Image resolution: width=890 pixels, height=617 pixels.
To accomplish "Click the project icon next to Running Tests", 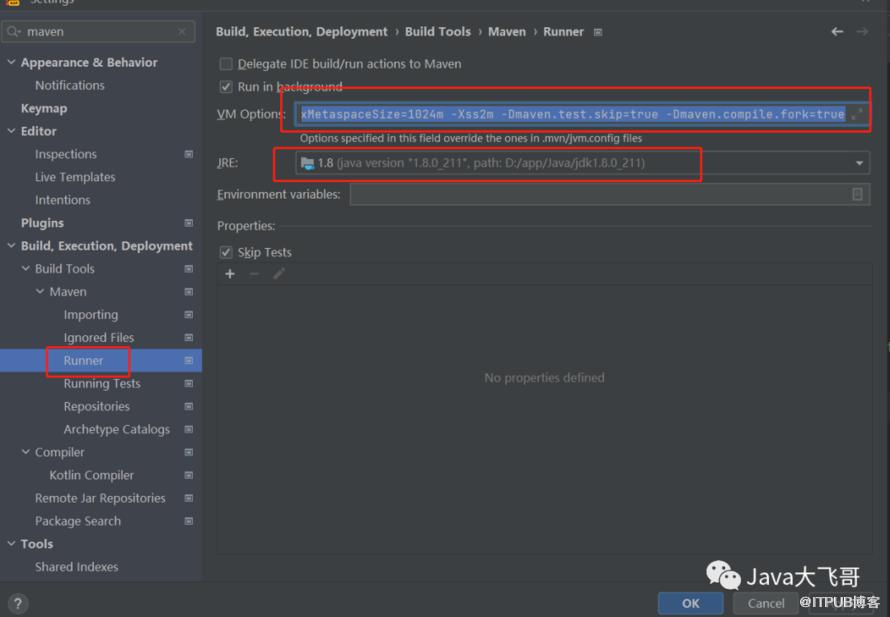I will [x=188, y=384].
